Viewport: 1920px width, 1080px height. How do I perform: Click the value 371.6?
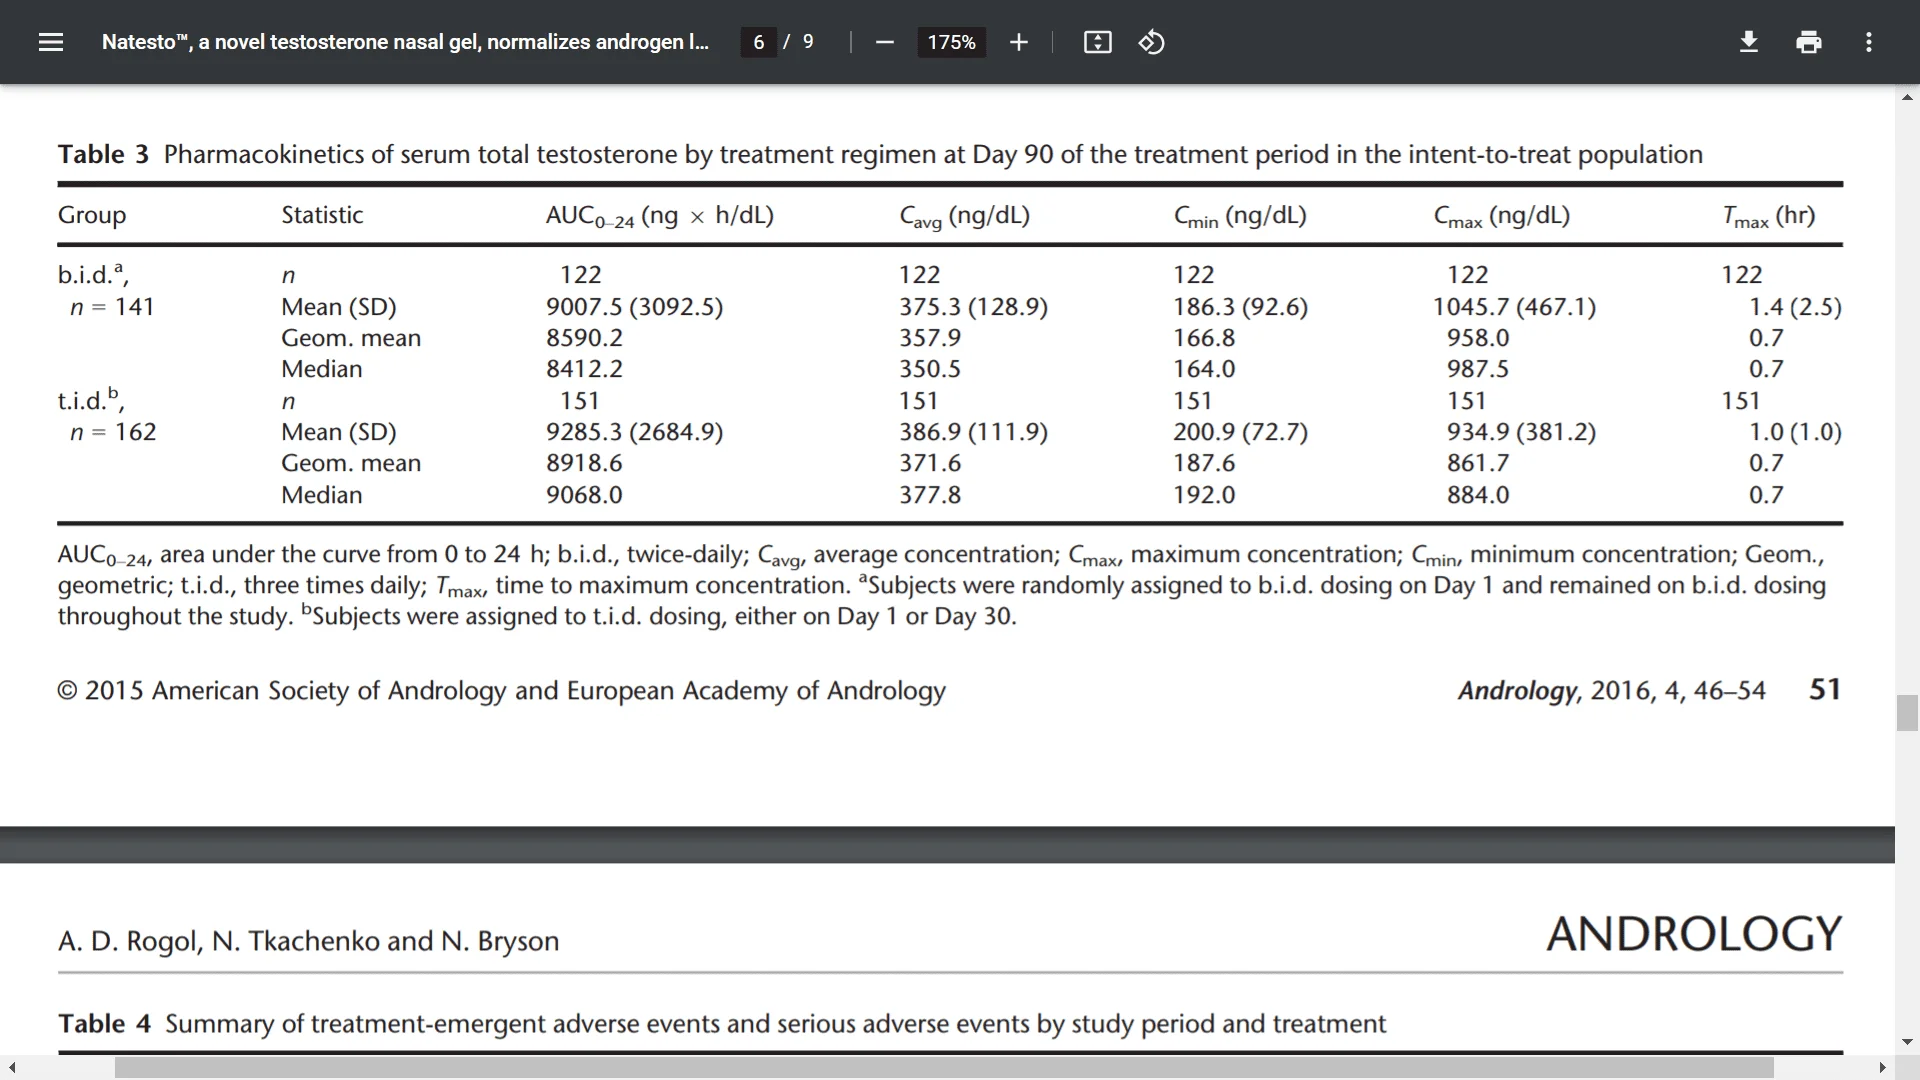coord(930,463)
